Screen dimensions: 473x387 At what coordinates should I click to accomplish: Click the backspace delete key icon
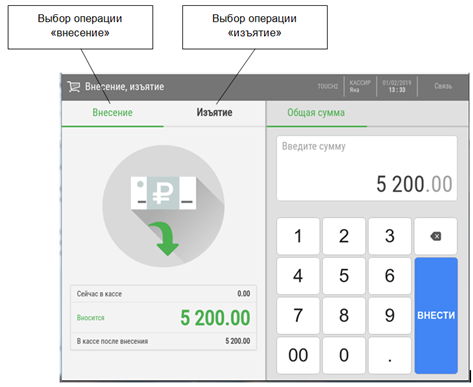pyautogui.click(x=435, y=236)
